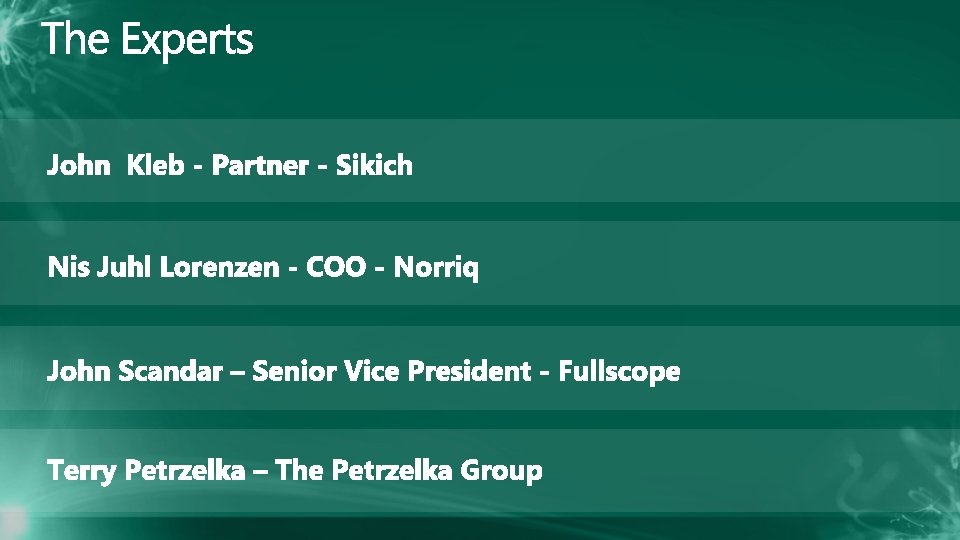Select the surname "Lorenzen"
Viewport: 960px width, 540px height.
(x=220, y=268)
